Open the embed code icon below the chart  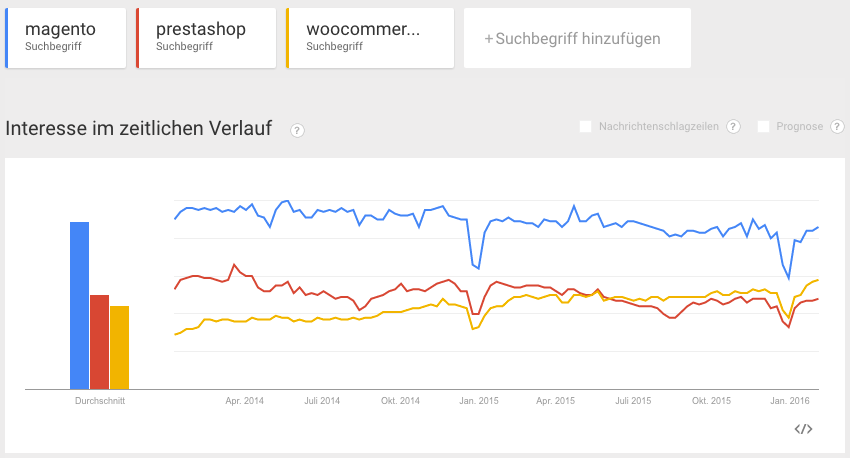[x=803, y=429]
